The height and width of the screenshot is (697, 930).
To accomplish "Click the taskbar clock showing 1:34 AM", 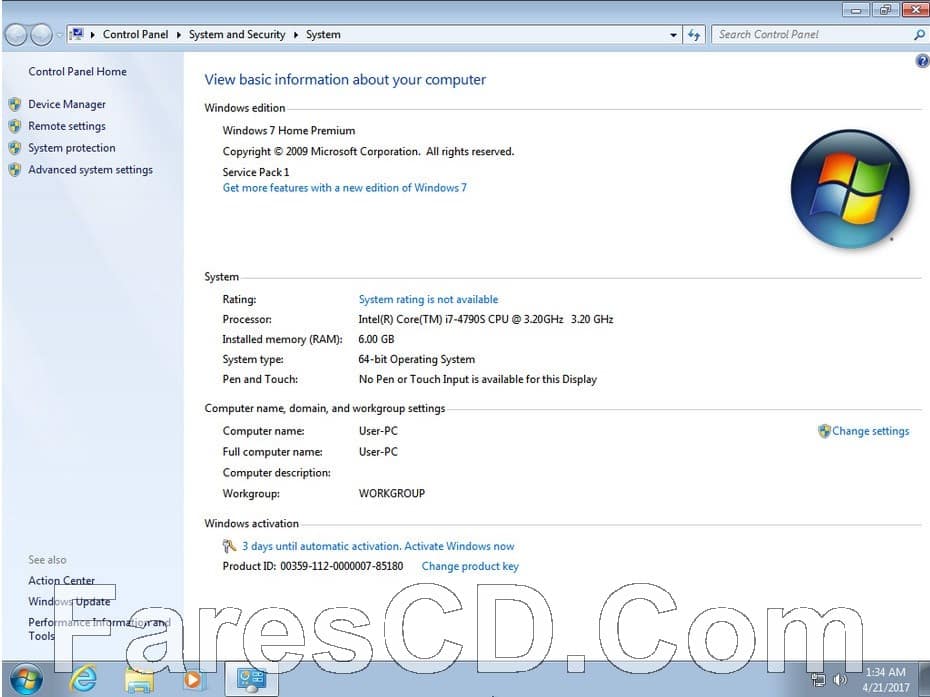I will click(886, 680).
